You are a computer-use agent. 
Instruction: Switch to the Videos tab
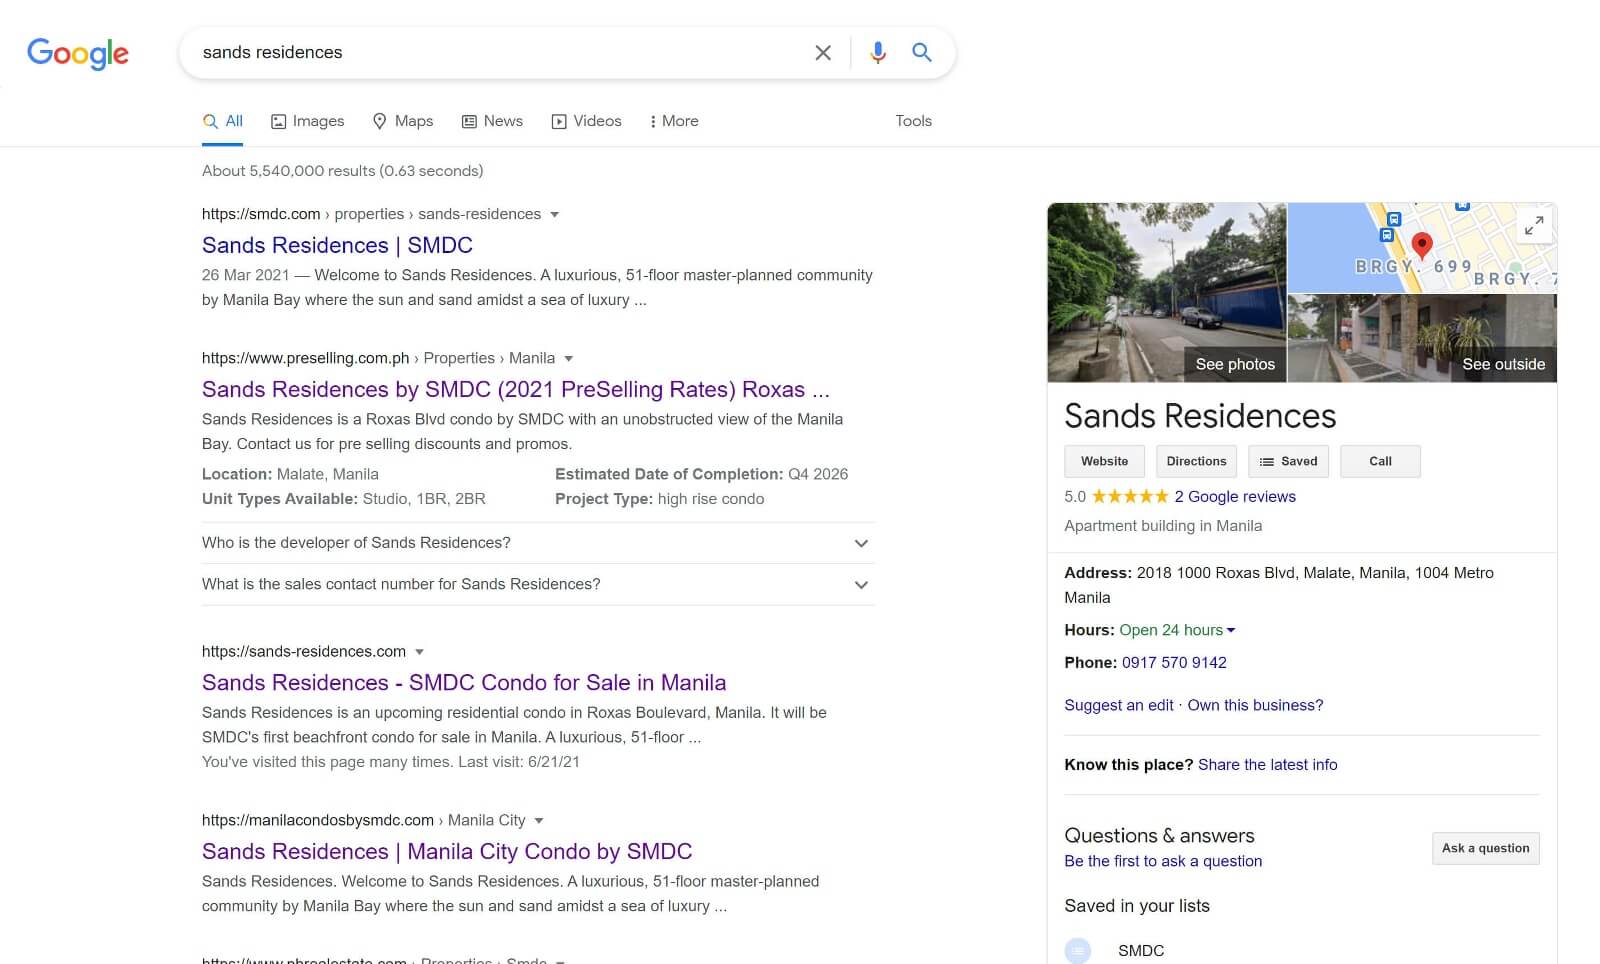tap(587, 121)
